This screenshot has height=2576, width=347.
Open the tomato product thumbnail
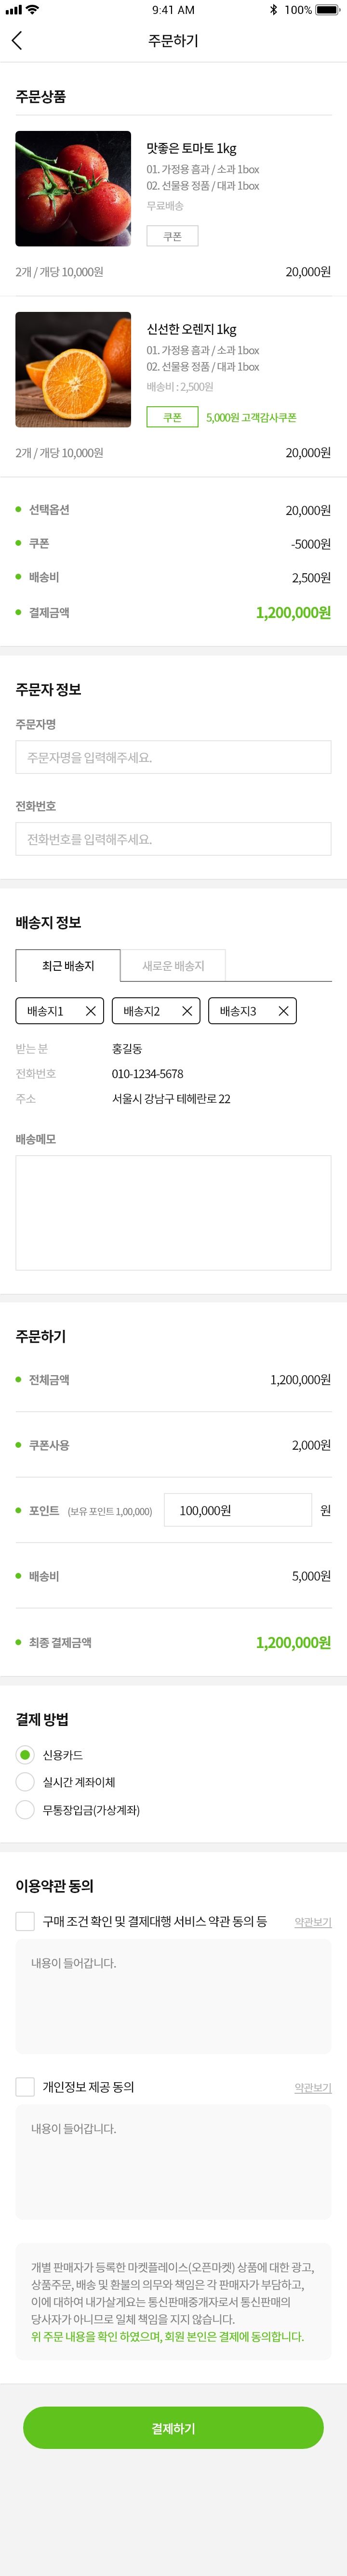click(x=73, y=188)
